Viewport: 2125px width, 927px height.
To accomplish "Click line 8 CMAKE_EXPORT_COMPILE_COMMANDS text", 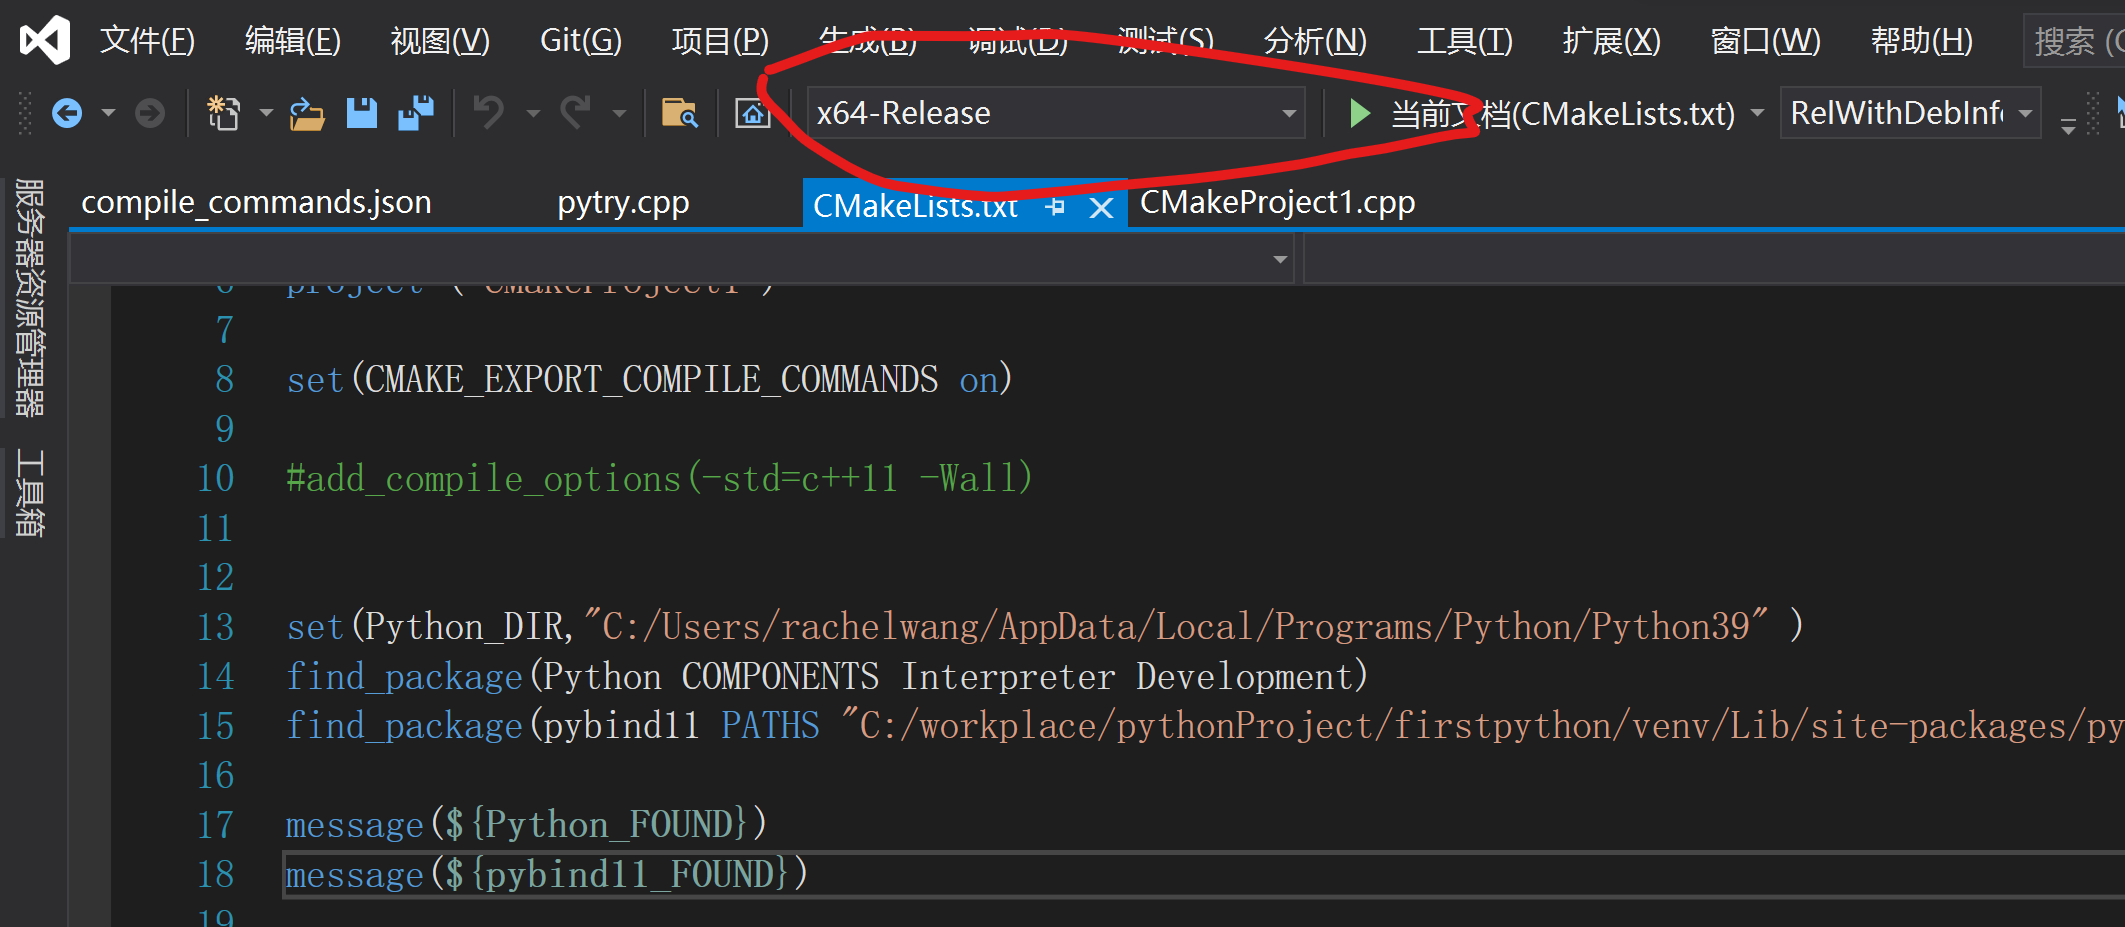I will click(x=651, y=380).
